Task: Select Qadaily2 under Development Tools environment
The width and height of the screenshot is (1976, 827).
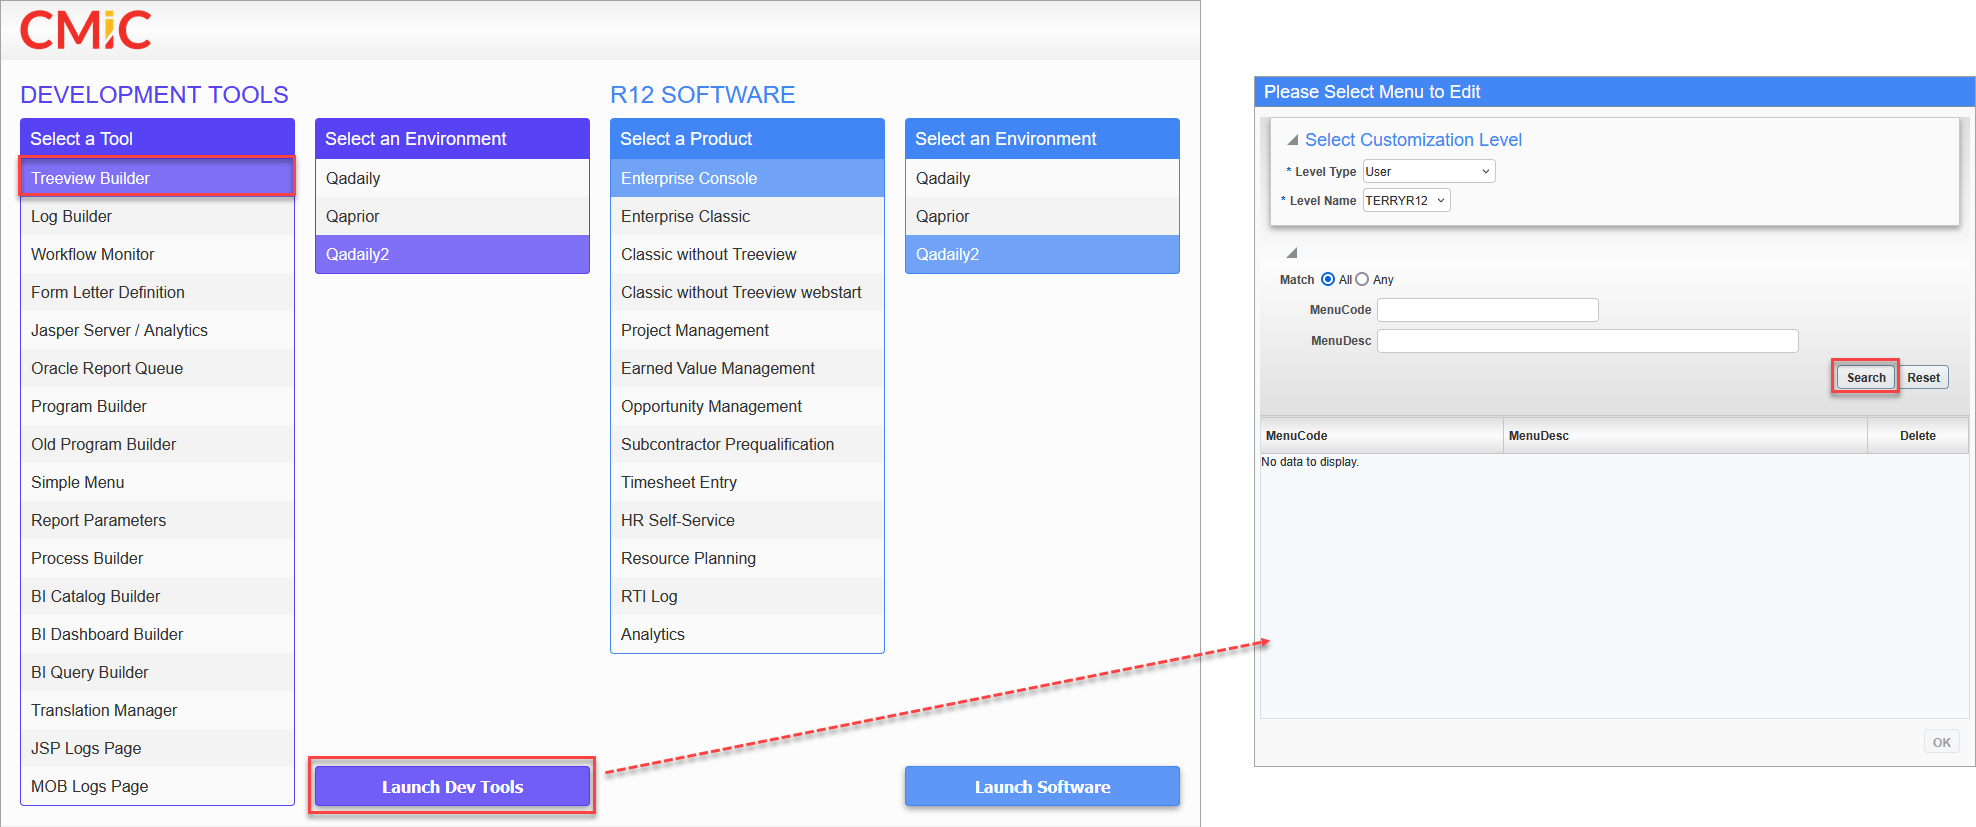Action: pyautogui.click(x=452, y=254)
